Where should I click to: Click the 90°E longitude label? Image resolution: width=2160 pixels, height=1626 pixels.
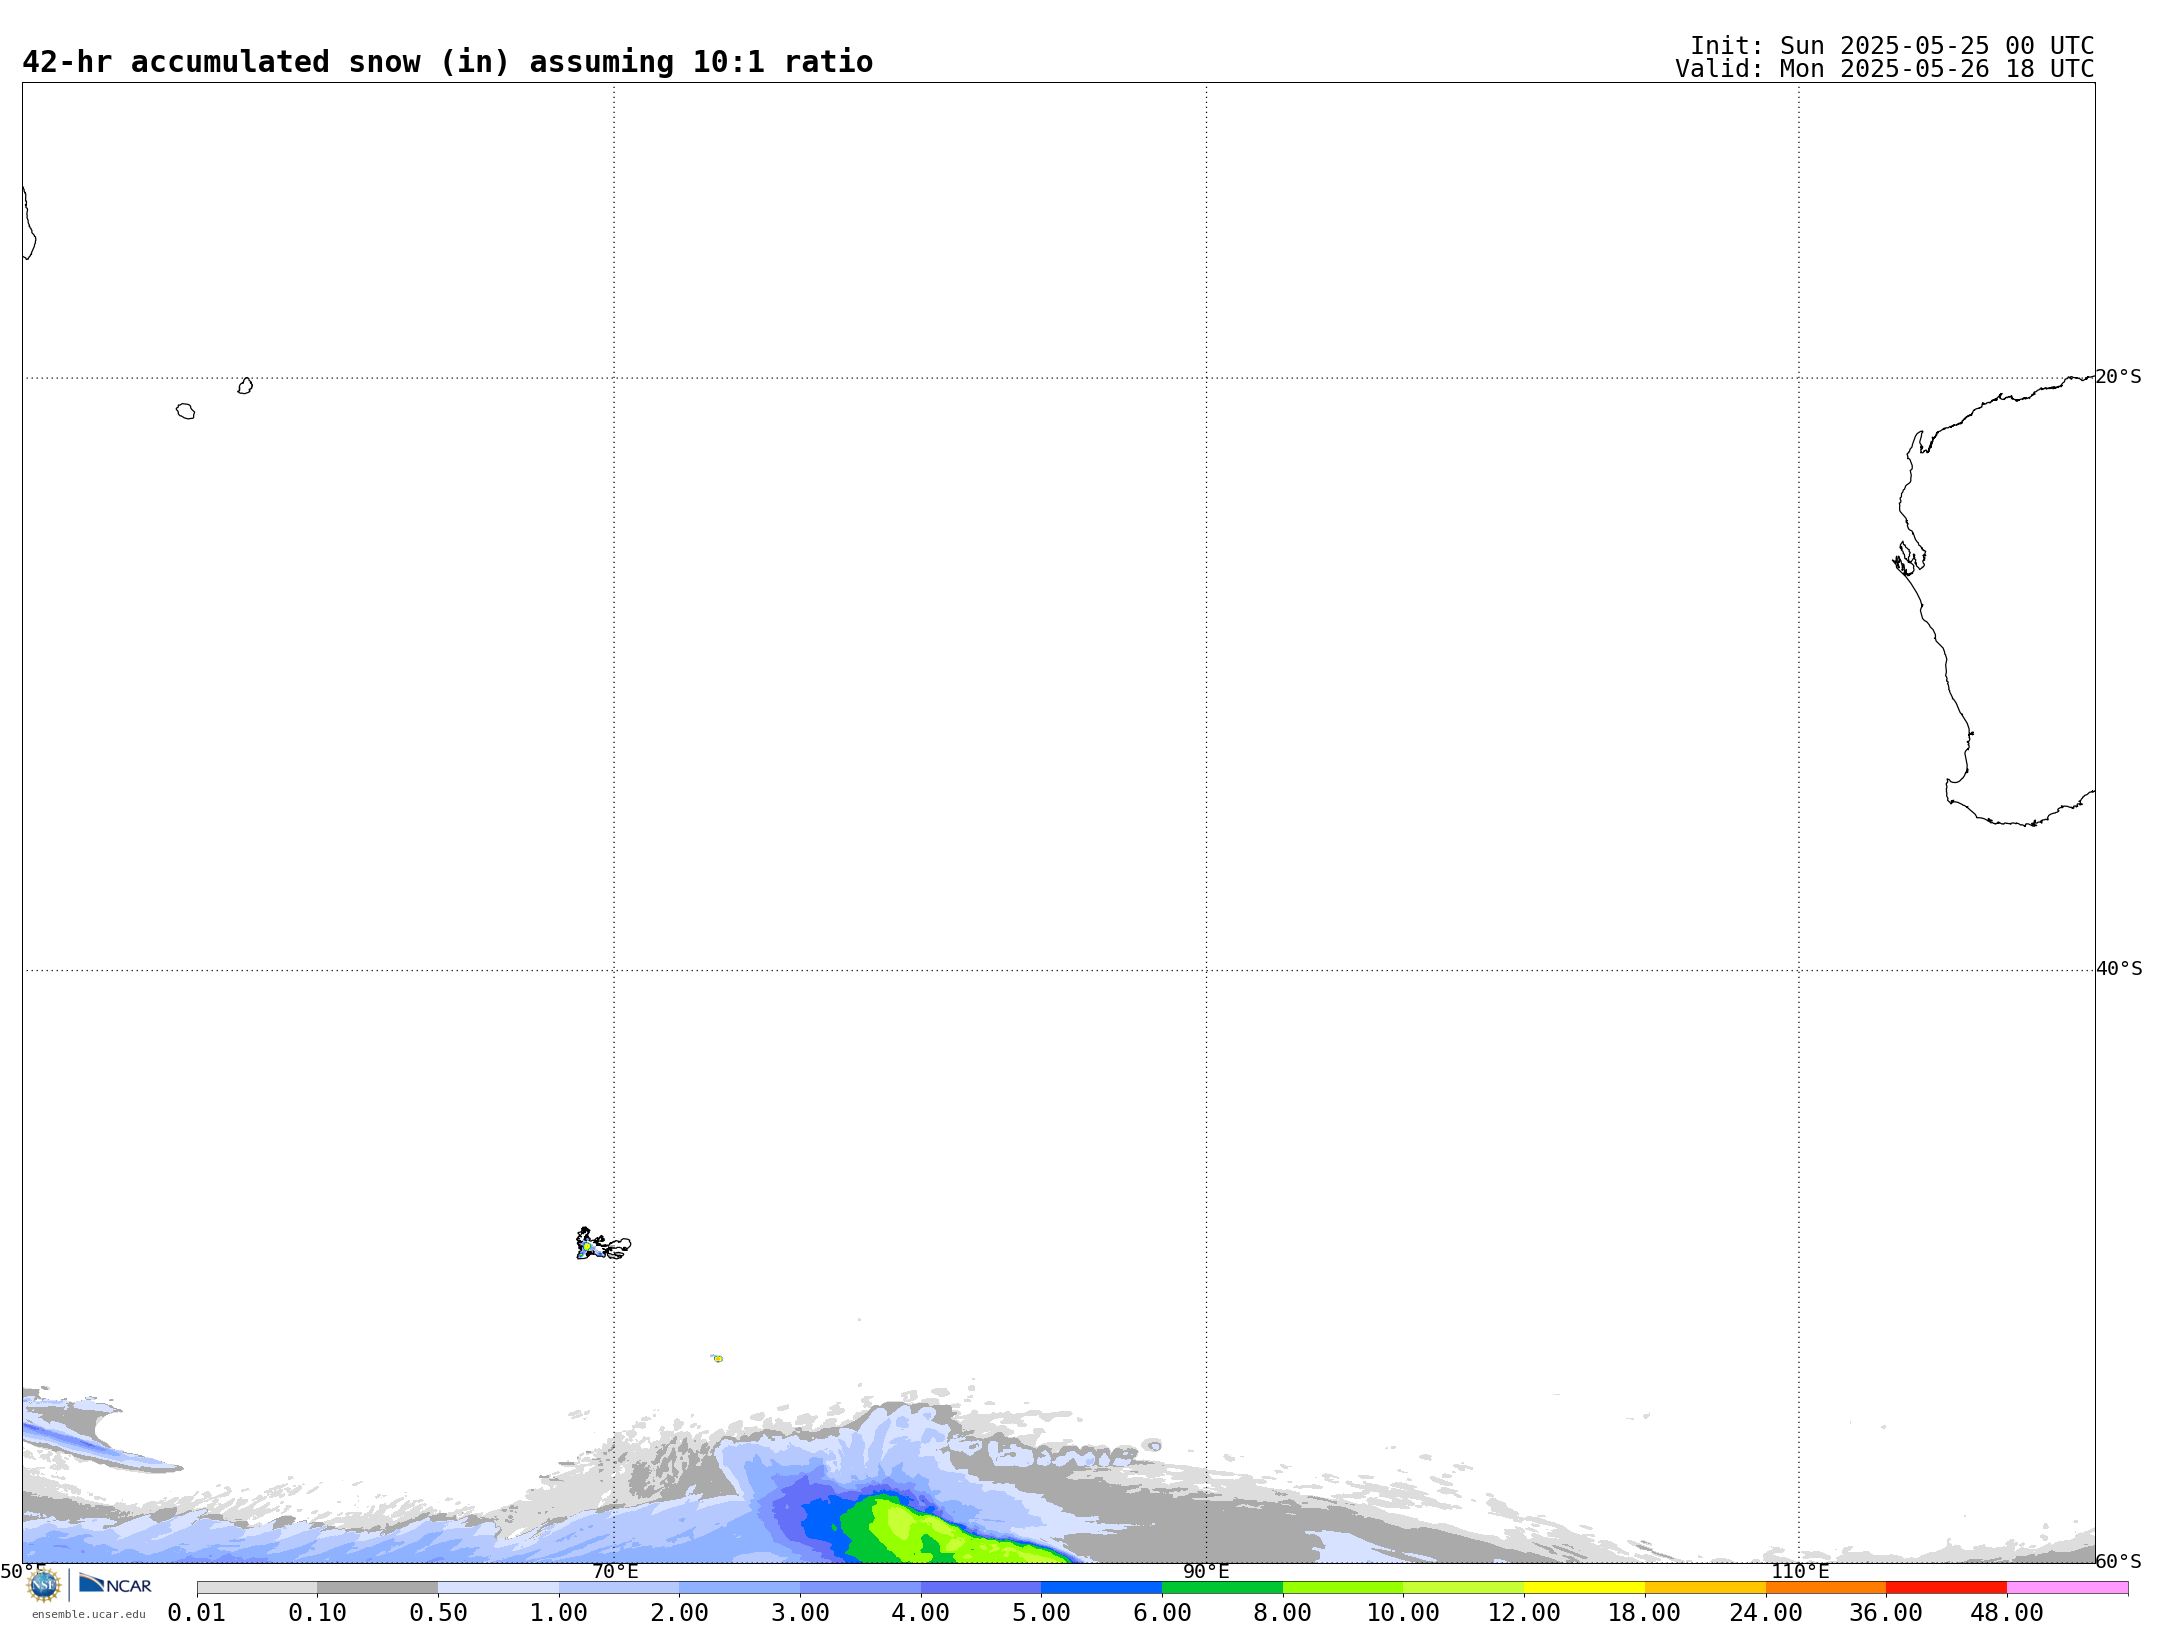click(1206, 1572)
